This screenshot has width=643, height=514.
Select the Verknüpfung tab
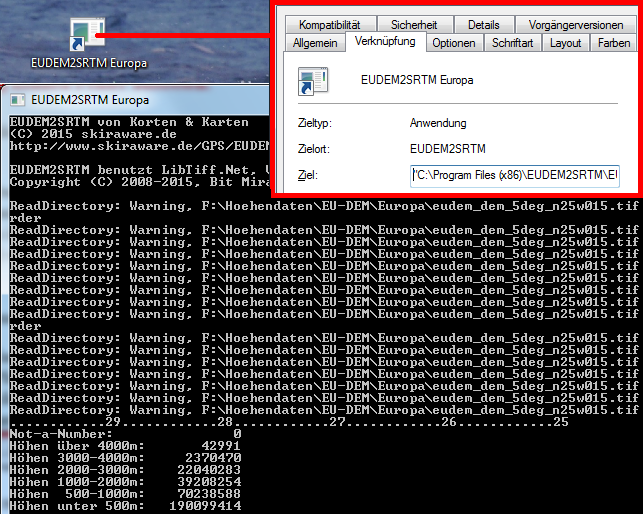tap(385, 41)
